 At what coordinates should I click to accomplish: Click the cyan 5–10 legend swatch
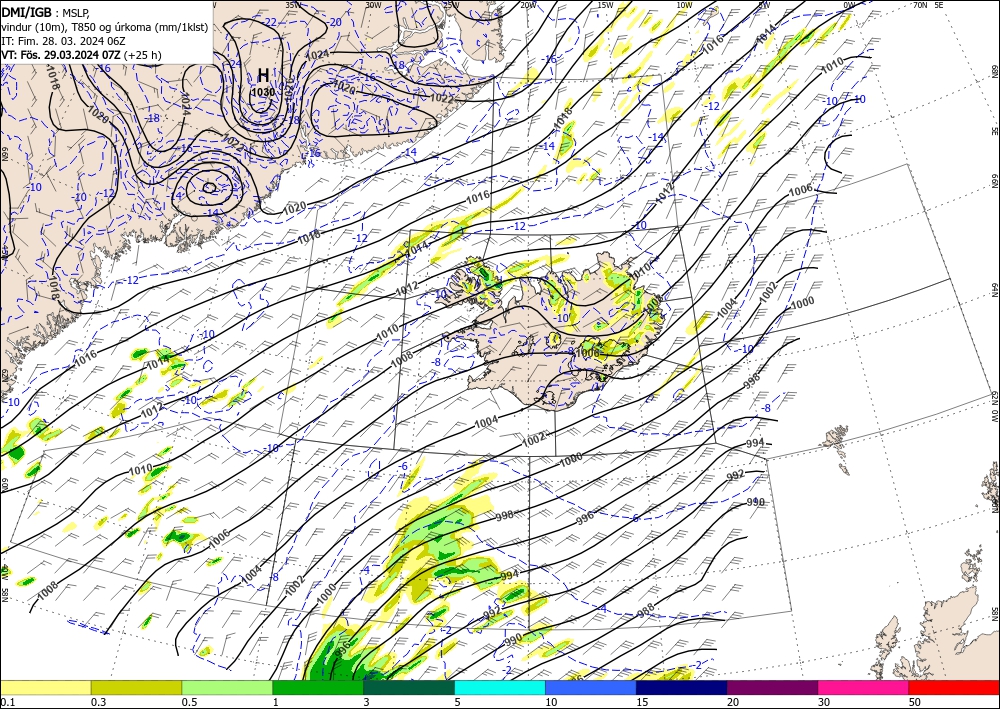pos(500,687)
